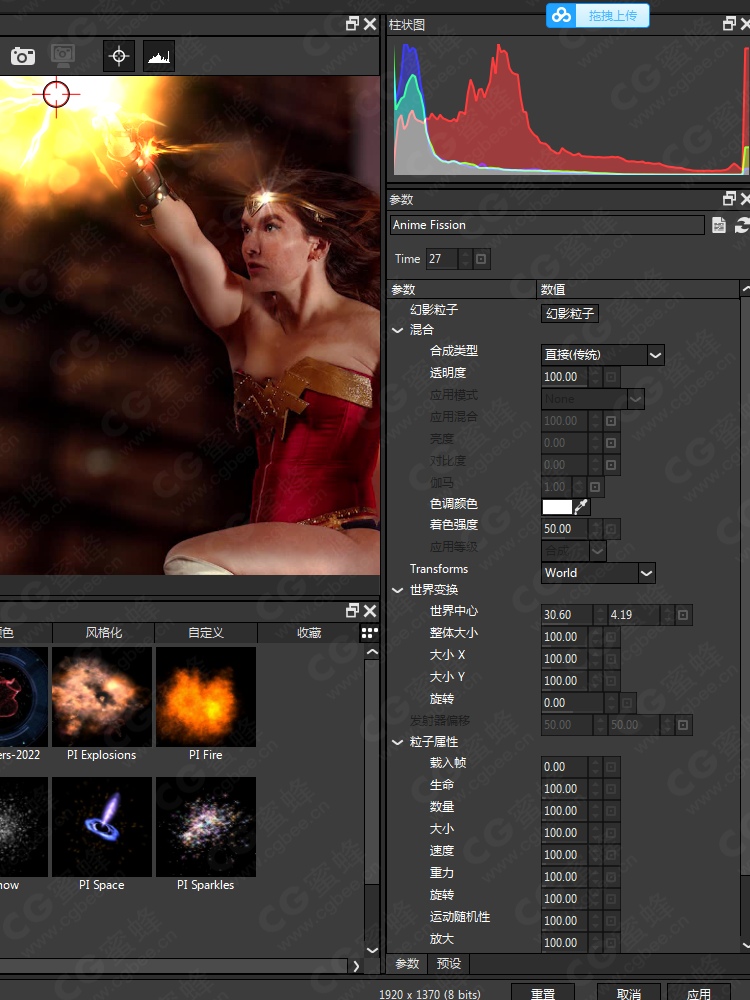The height and width of the screenshot is (1000, 750).
Task: Click the 重置 button
Action: [x=543, y=992]
